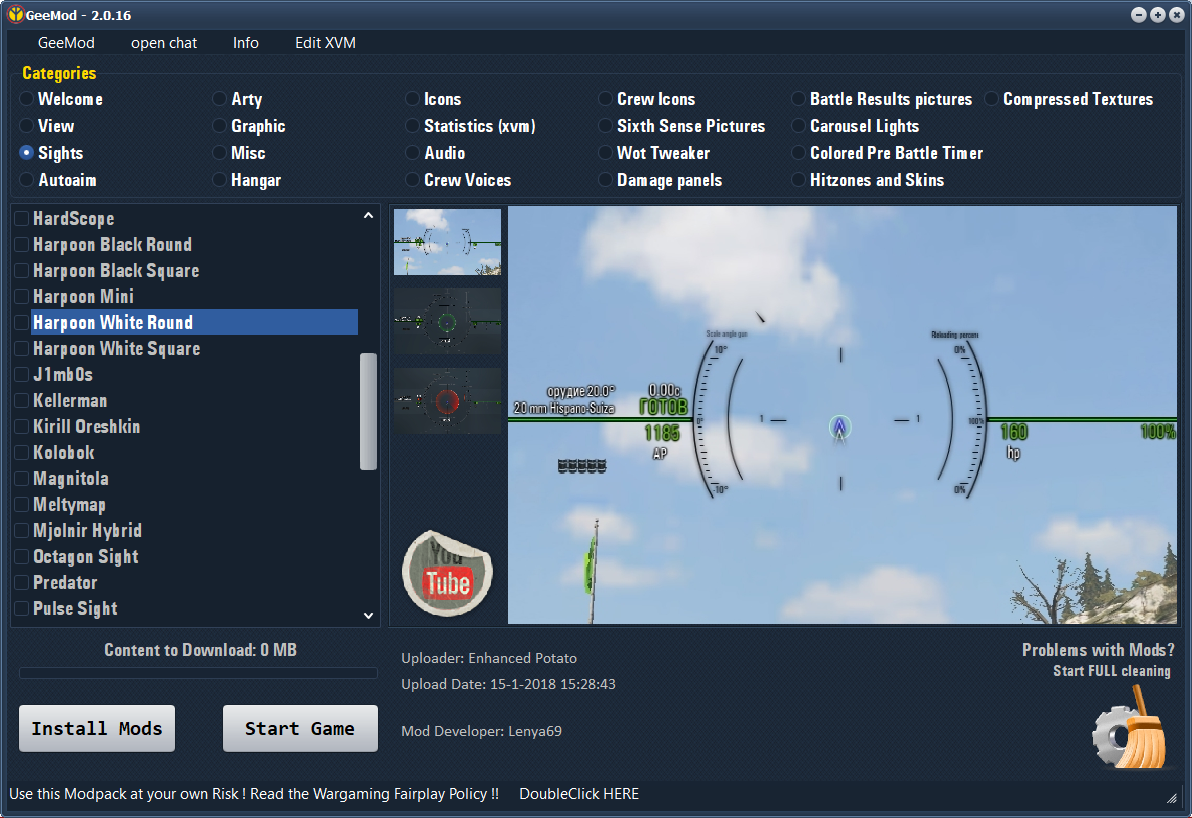Screen dimensions: 1192x818
Task: Click the Install Mods button
Action: pos(97,728)
